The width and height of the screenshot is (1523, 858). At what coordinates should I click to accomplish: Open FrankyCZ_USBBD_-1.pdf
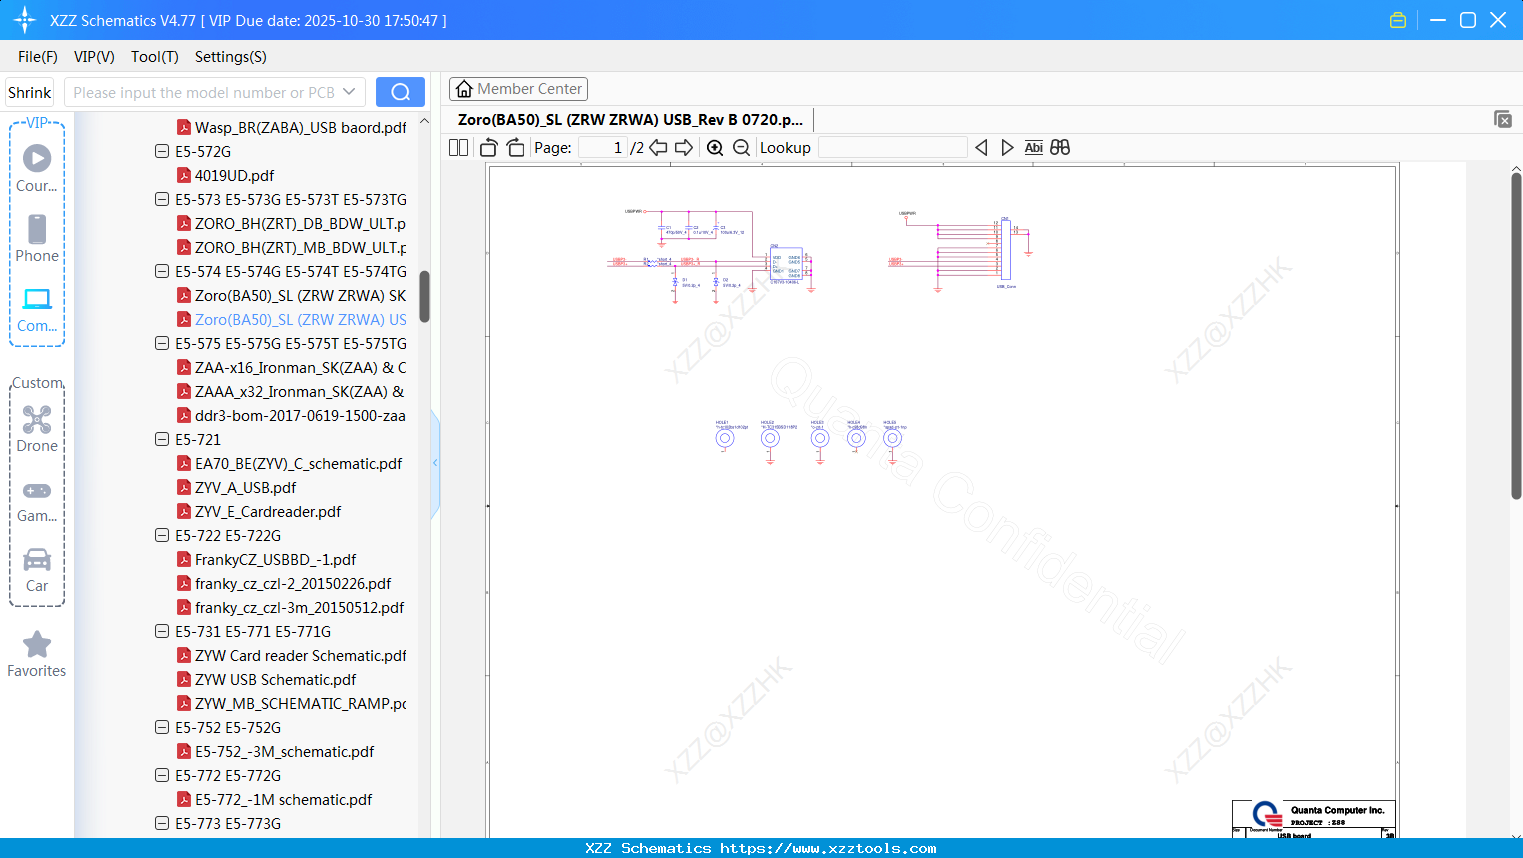coord(267,559)
